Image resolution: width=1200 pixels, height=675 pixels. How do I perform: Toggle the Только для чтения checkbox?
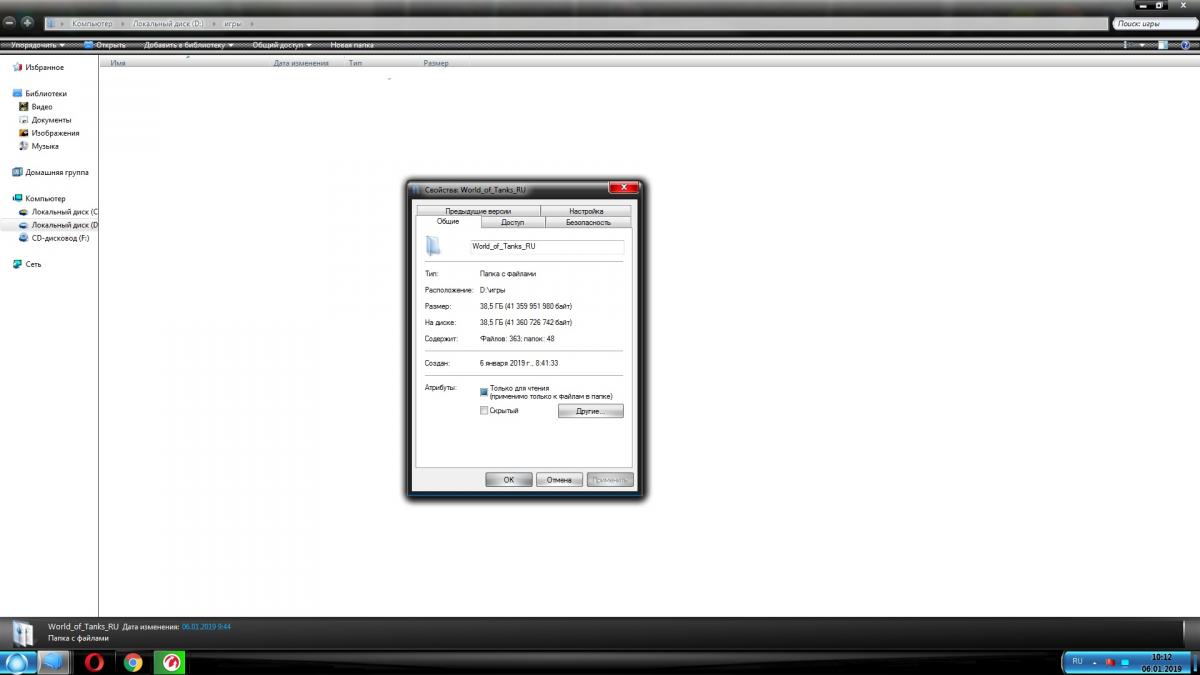pos(484,392)
